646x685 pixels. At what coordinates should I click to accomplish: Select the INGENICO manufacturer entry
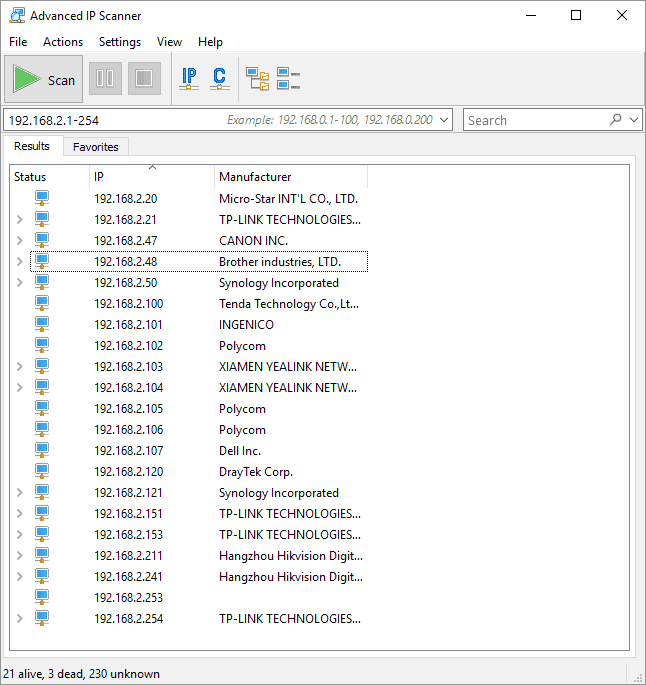[246, 325]
